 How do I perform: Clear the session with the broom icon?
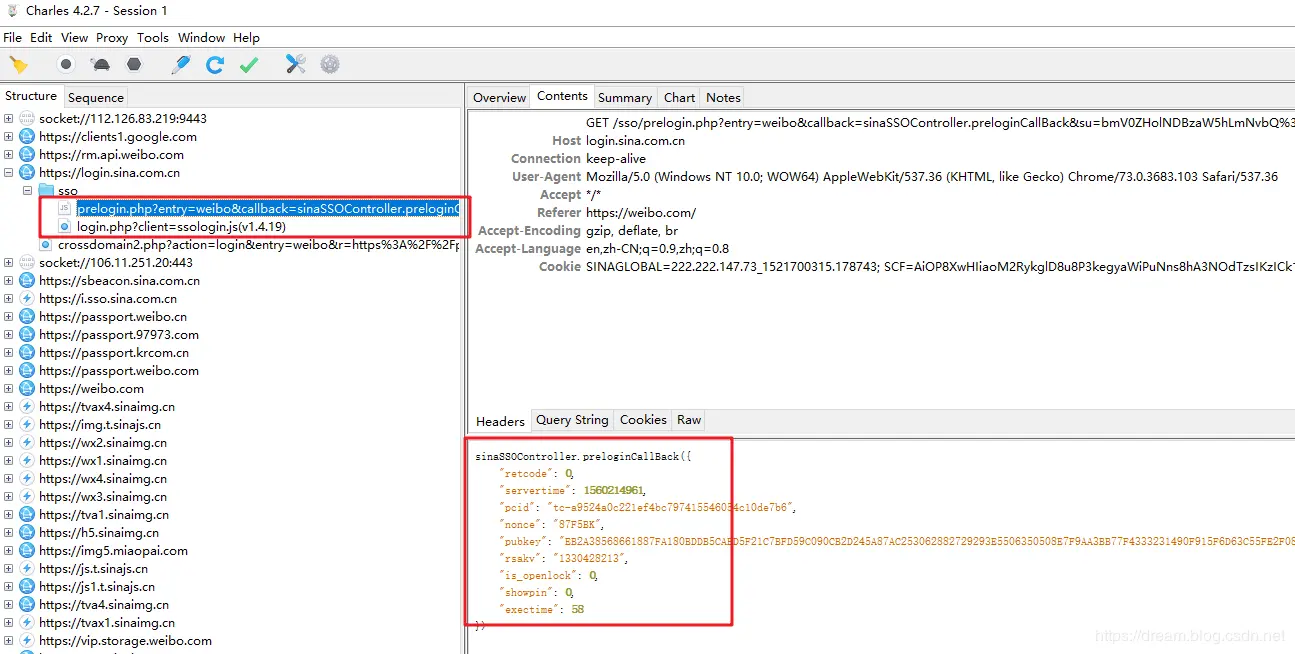(19, 65)
